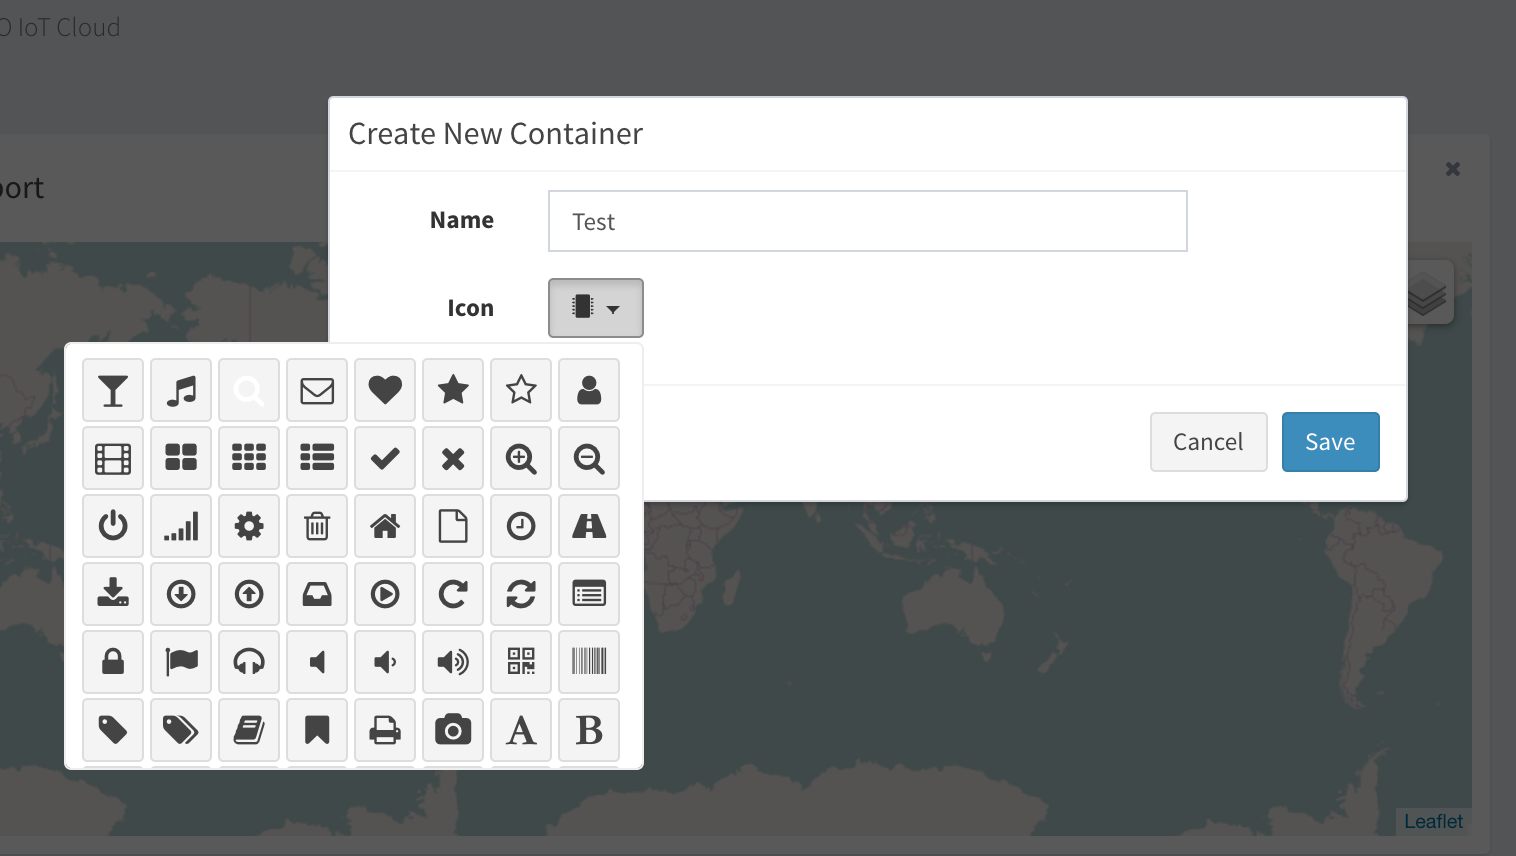
Task: Select the inbox icon
Action: [317, 594]
